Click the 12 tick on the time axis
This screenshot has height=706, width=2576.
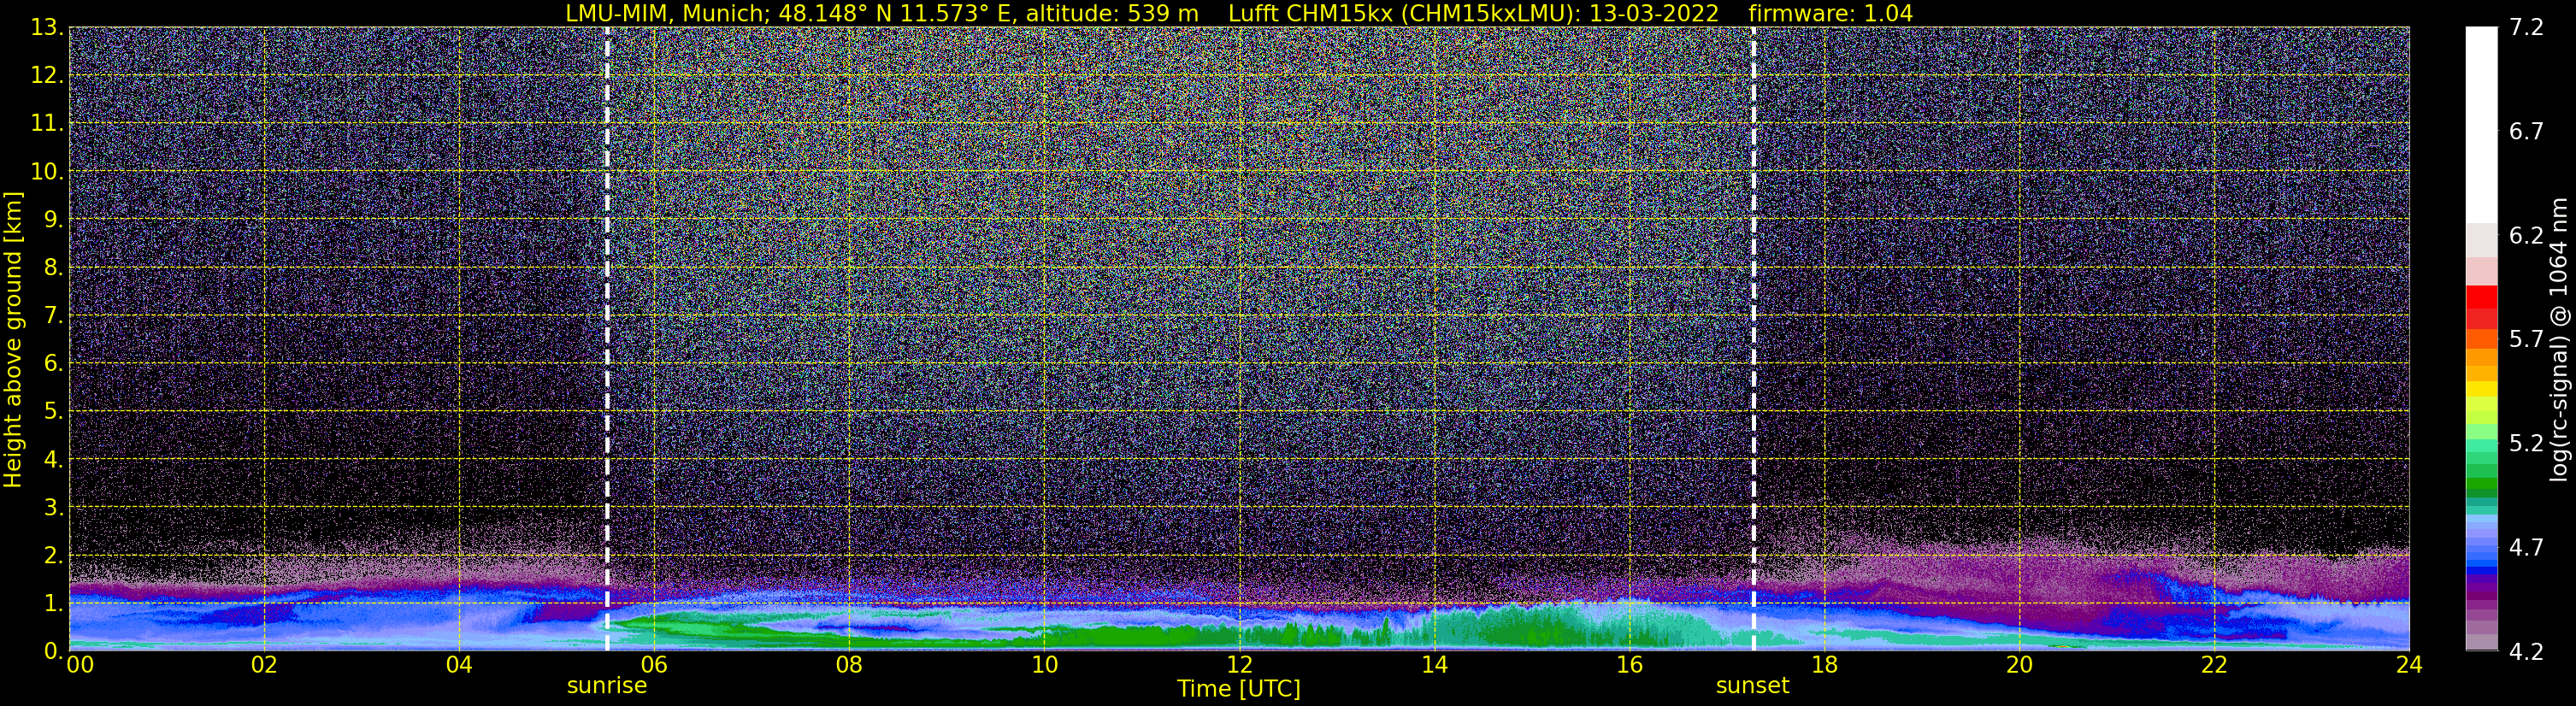pos(1239,665)
